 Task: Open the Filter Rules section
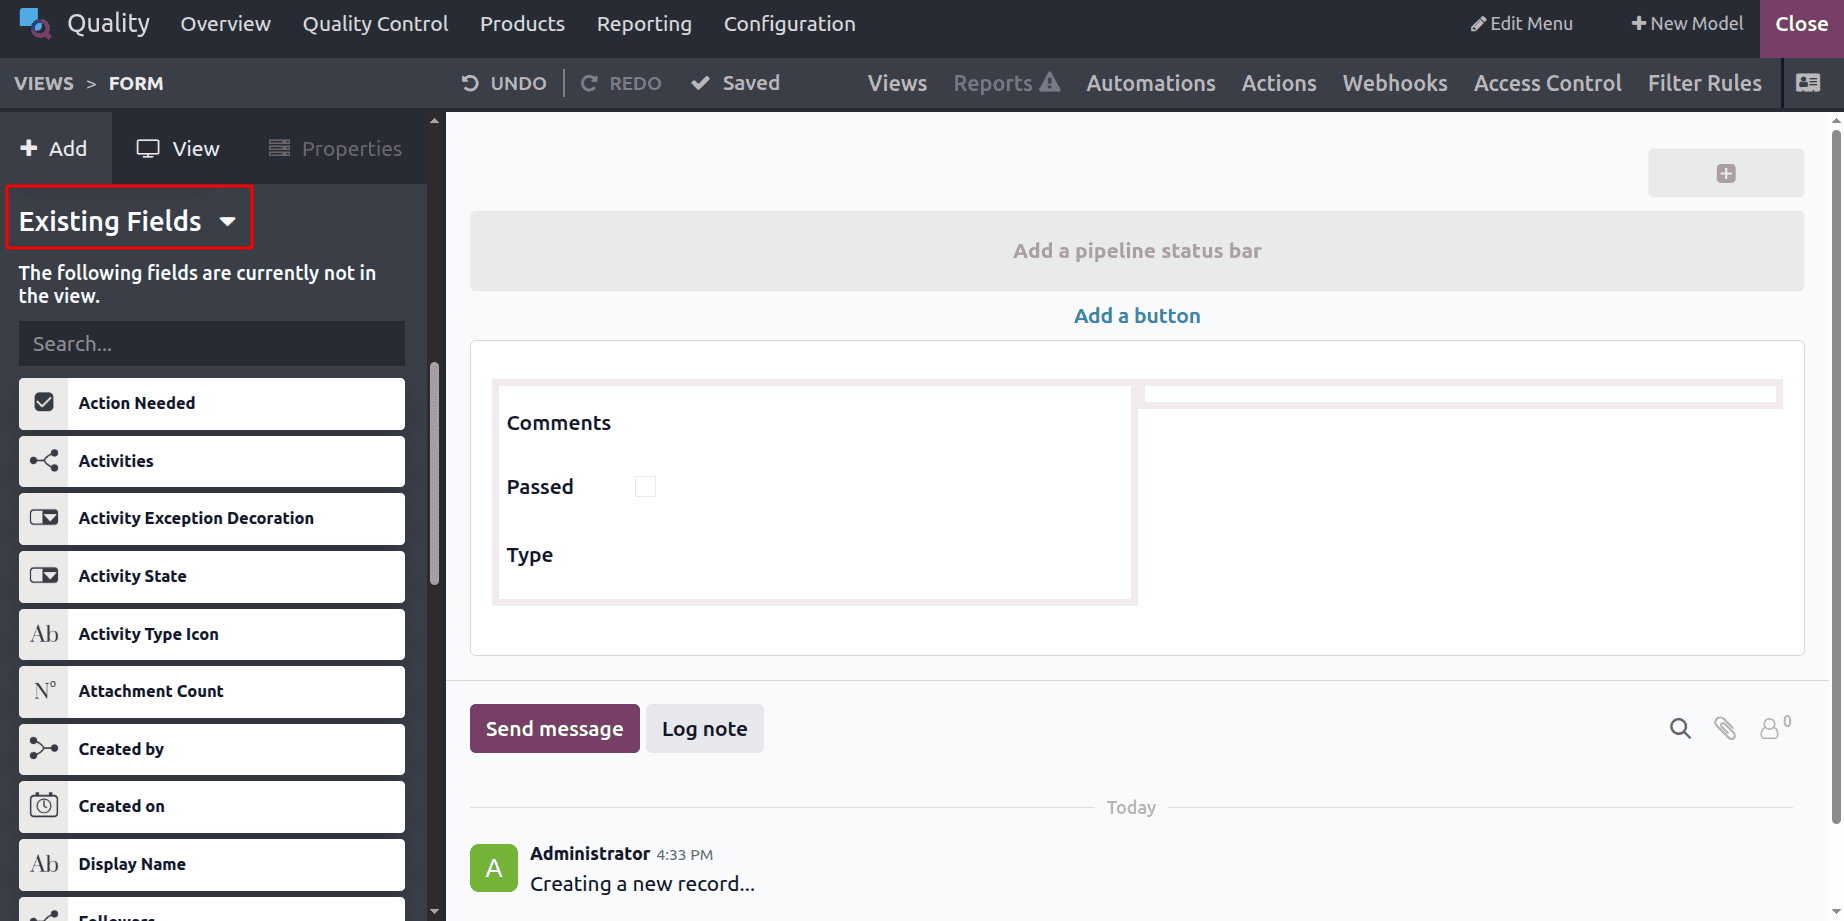pyautogui.click(x=1705, y=83)
